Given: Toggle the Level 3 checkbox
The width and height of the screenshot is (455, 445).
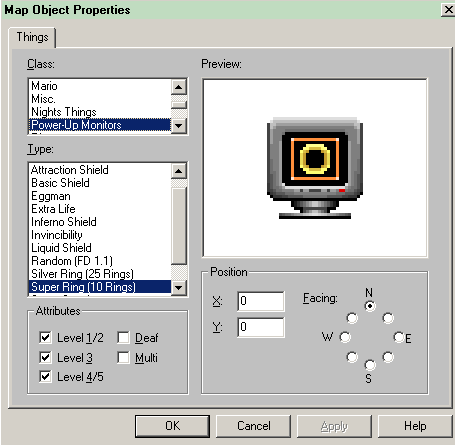Looking at the screenshot, I should pos(45,357).
